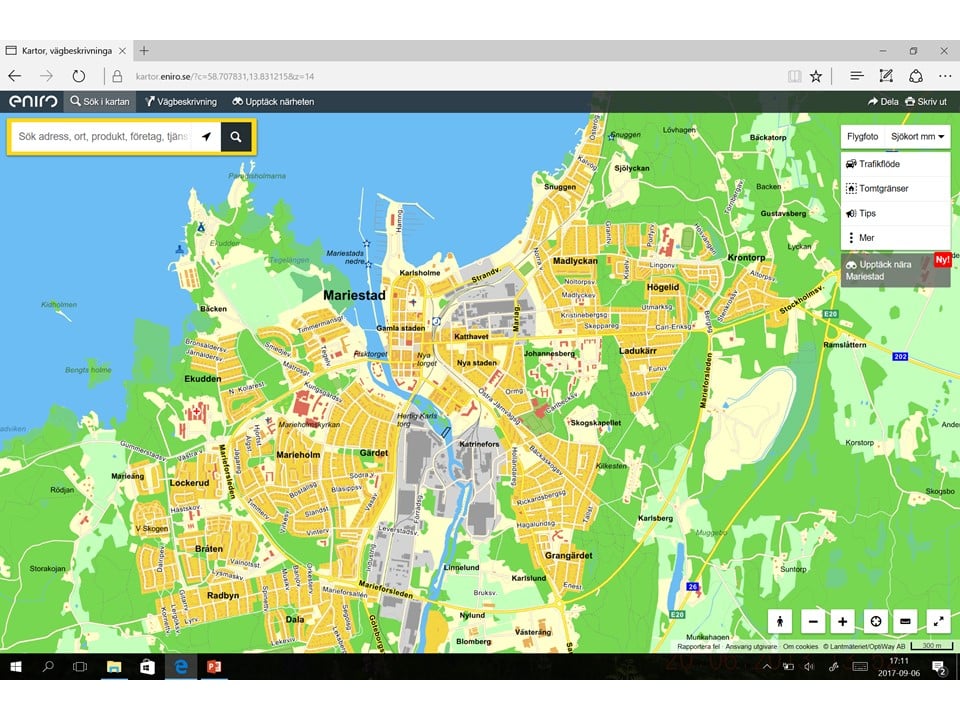Expand the Mer options menu
This screenshot has width=960, height=720.
tap(895, 238)
